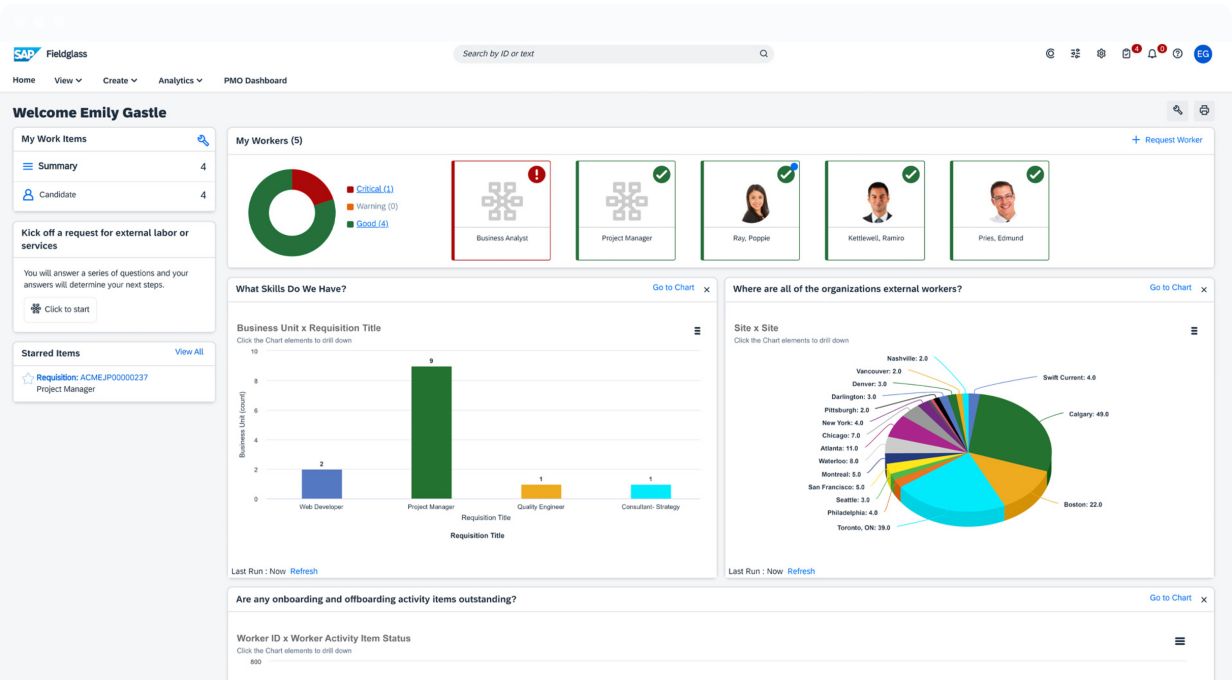1232x680 pixels.
Task: Click the My Work Items wrench icon
Action: [x=203, y=140]
